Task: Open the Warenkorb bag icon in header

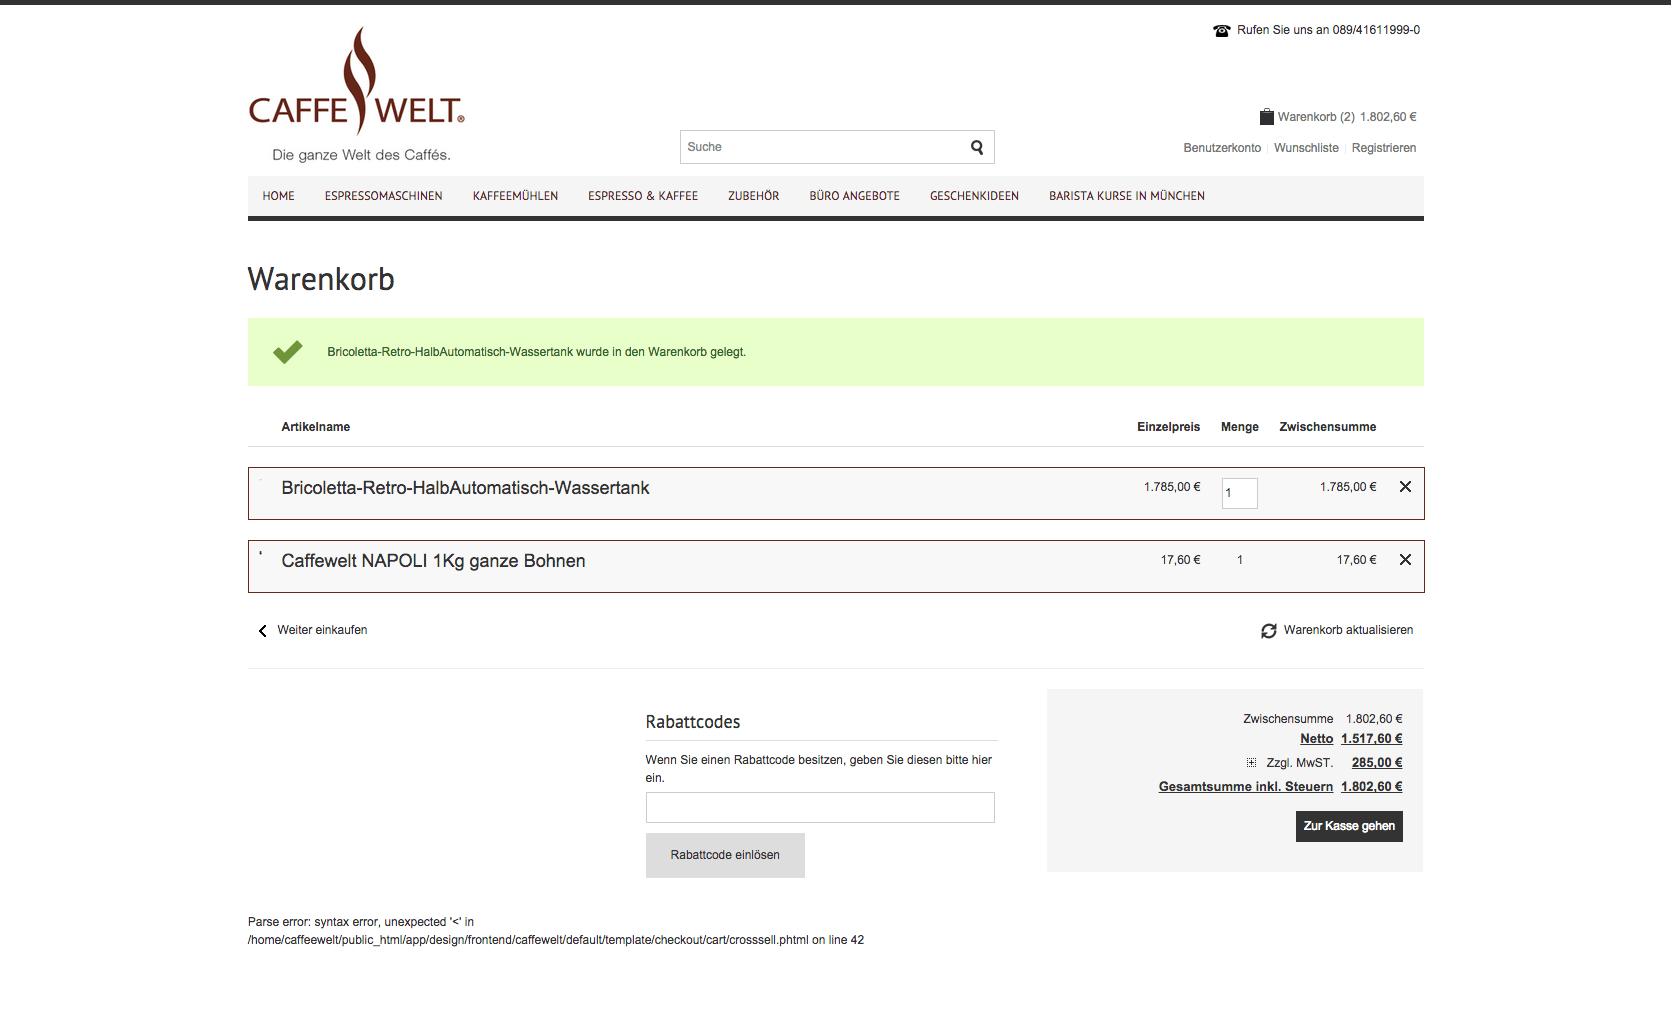Action: pyautogui.click(x=1267, y=116)
